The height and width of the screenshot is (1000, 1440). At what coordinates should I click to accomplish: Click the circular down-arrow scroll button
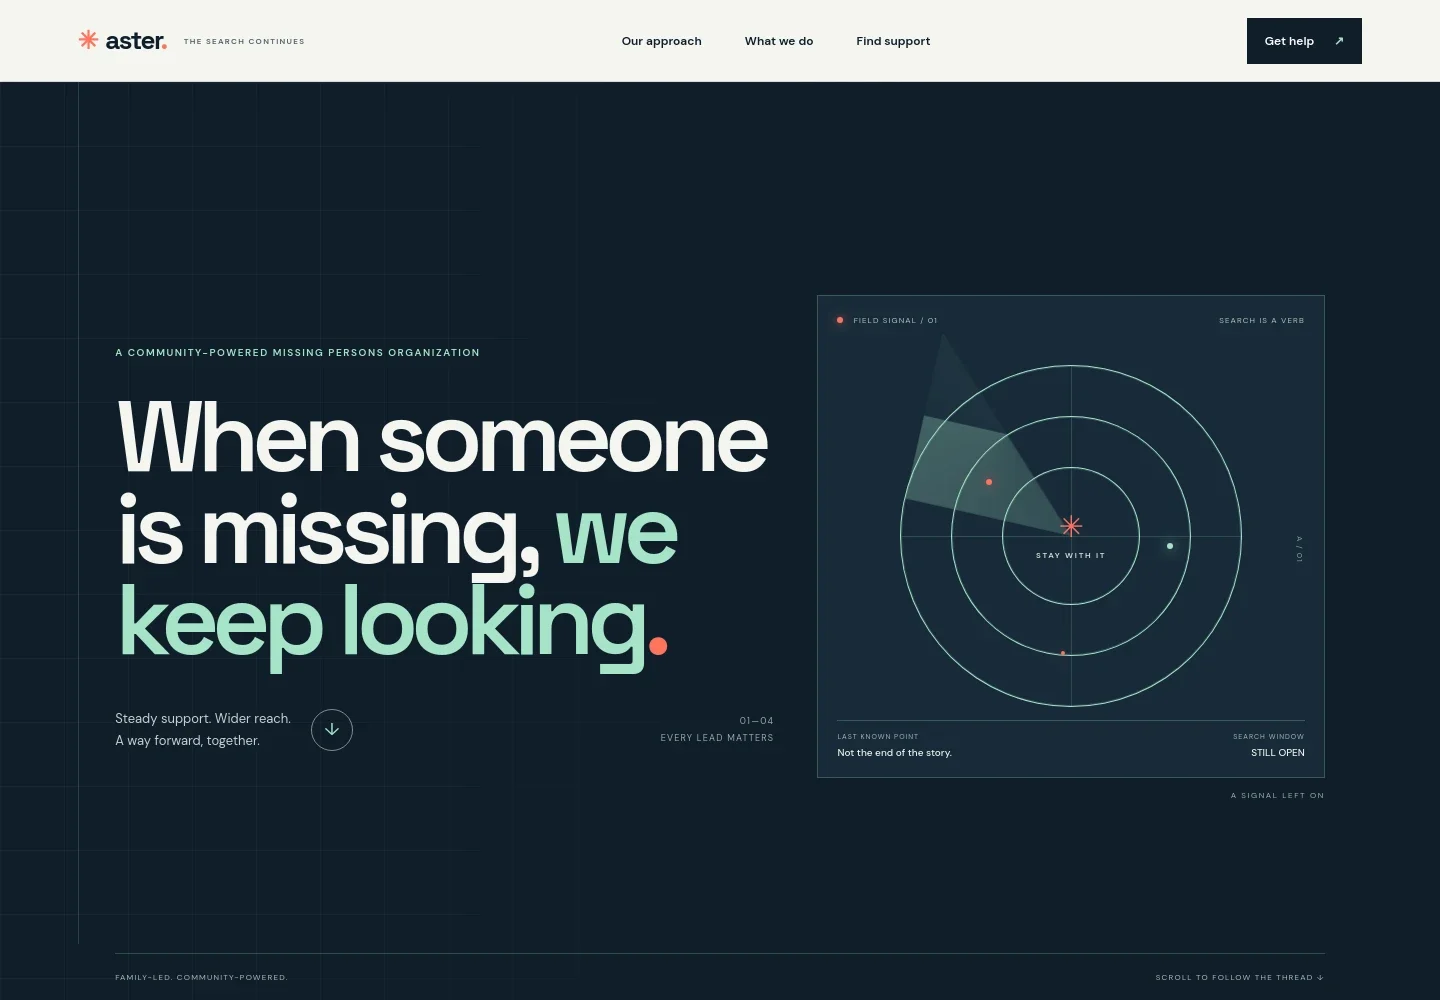[x=332, y=730]
